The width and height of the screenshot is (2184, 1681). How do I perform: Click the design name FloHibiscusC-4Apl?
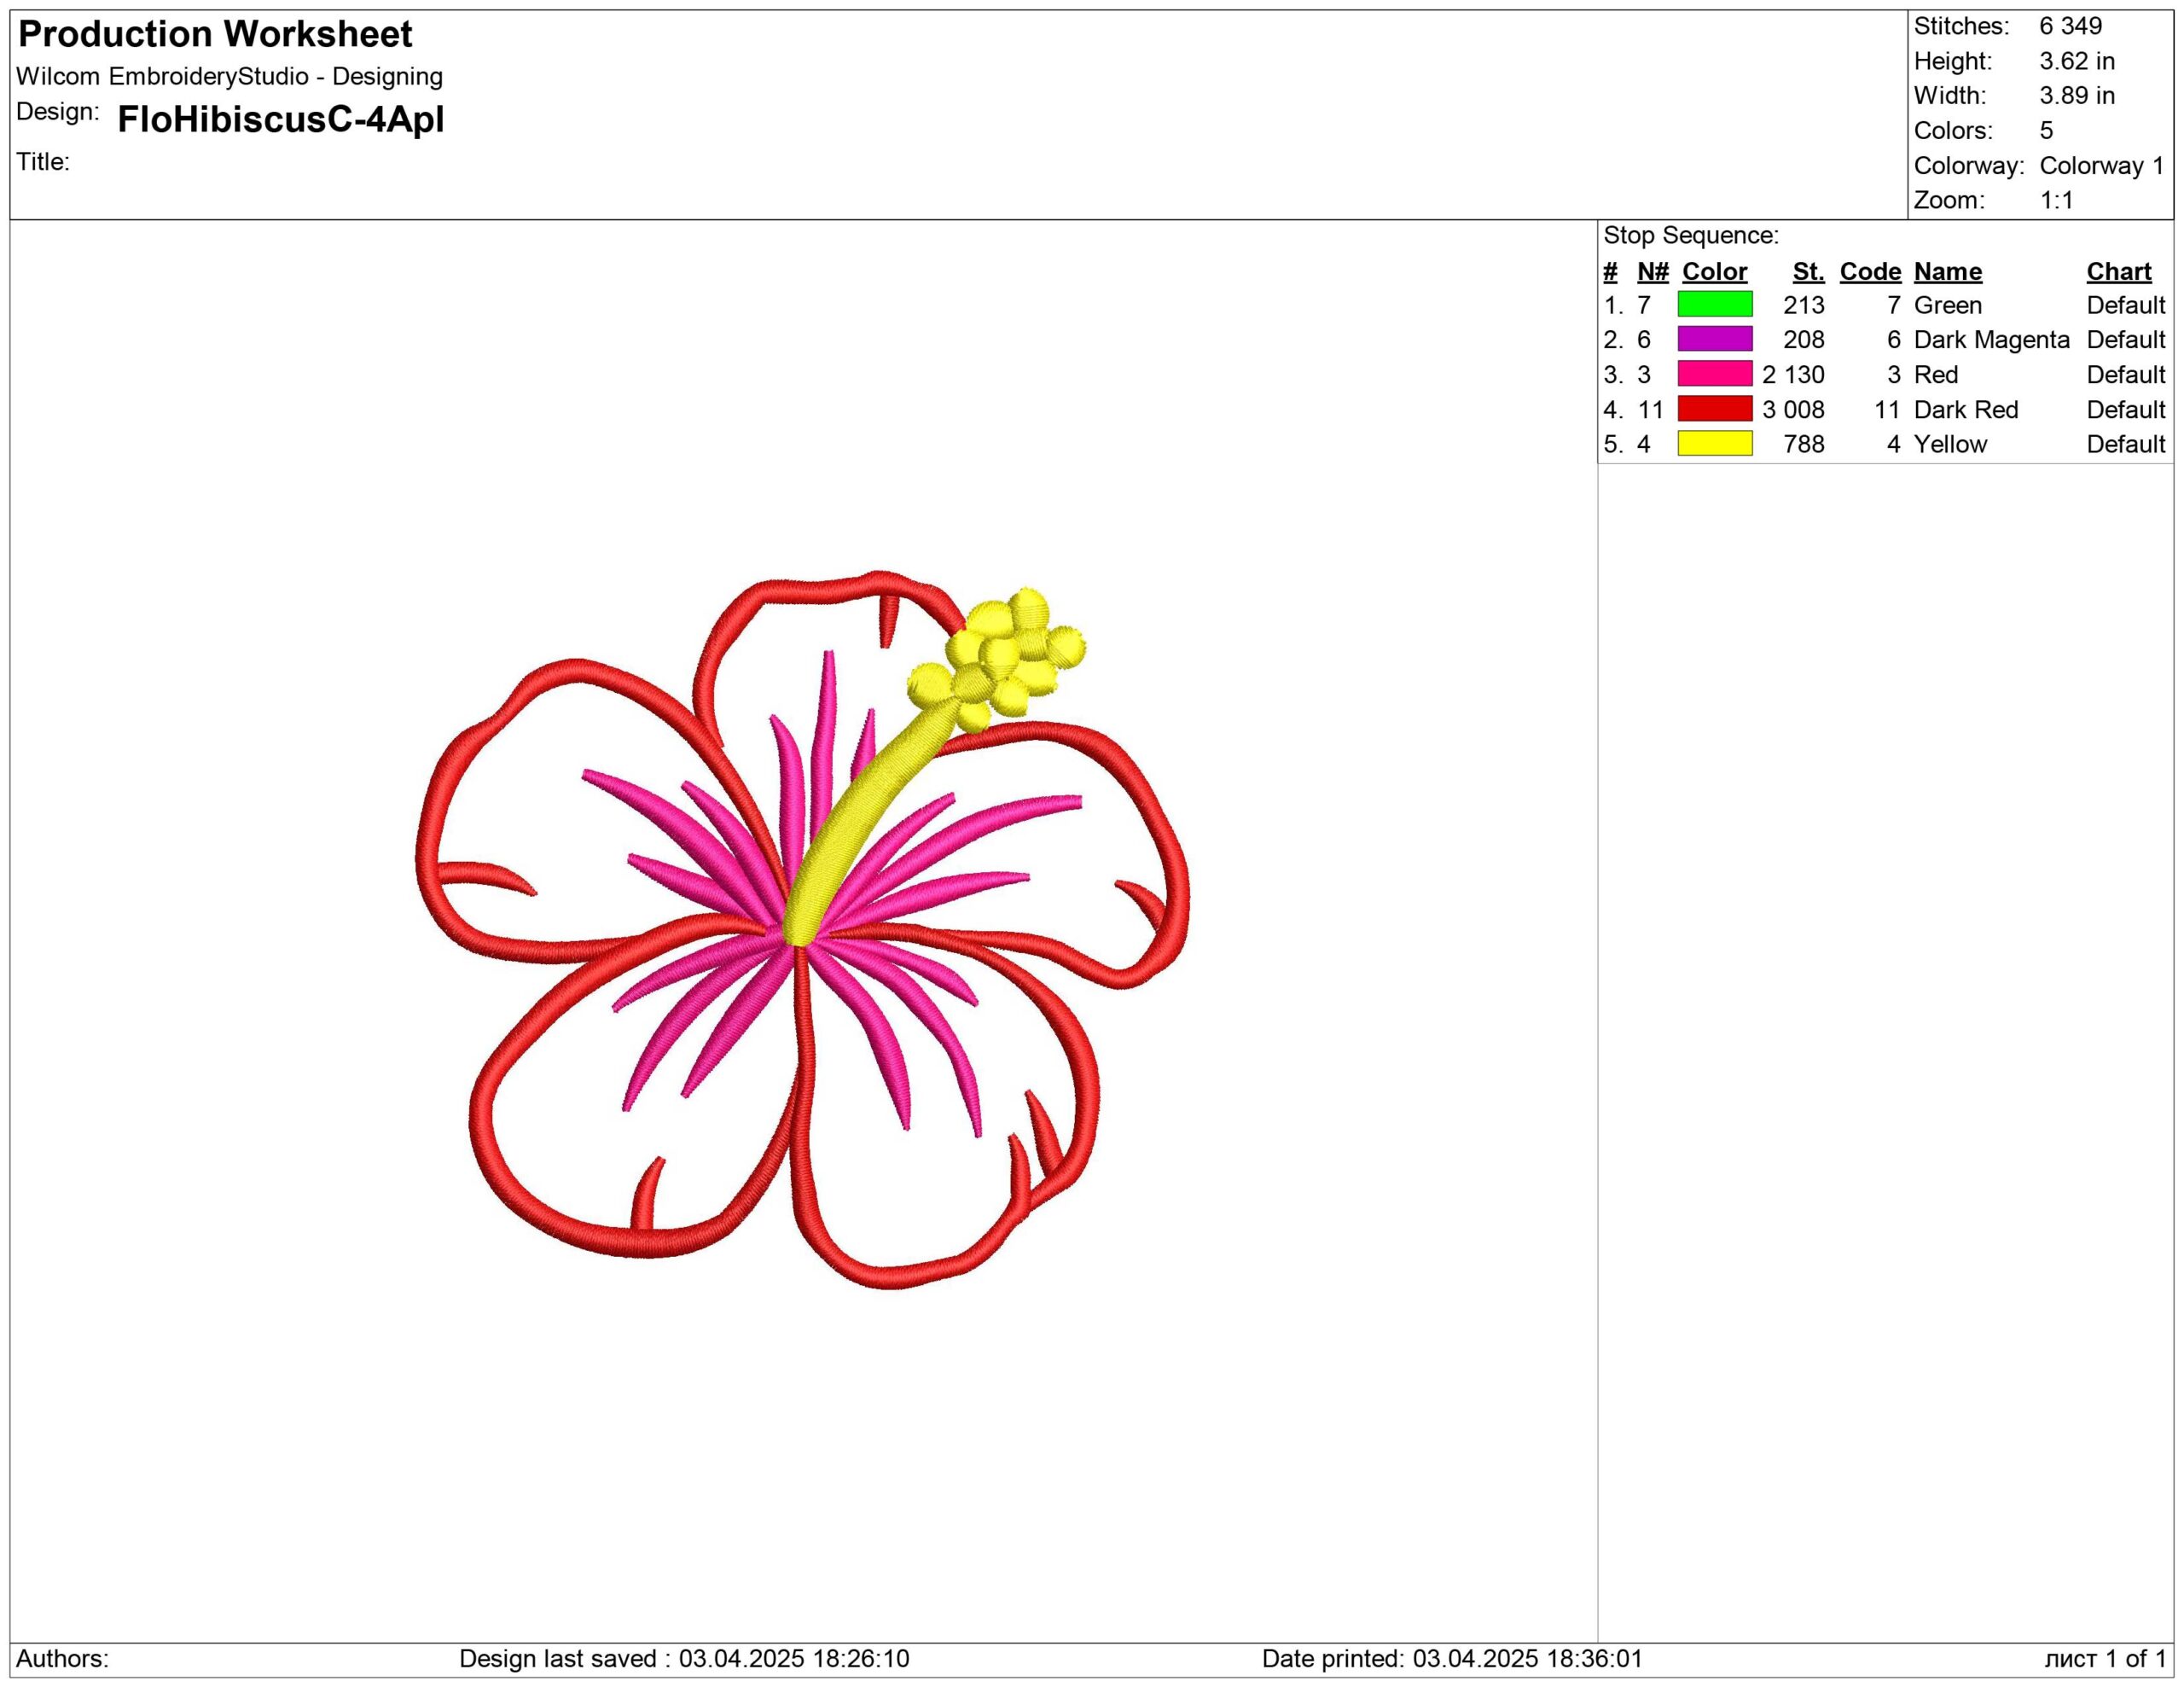tap(281, 119)
